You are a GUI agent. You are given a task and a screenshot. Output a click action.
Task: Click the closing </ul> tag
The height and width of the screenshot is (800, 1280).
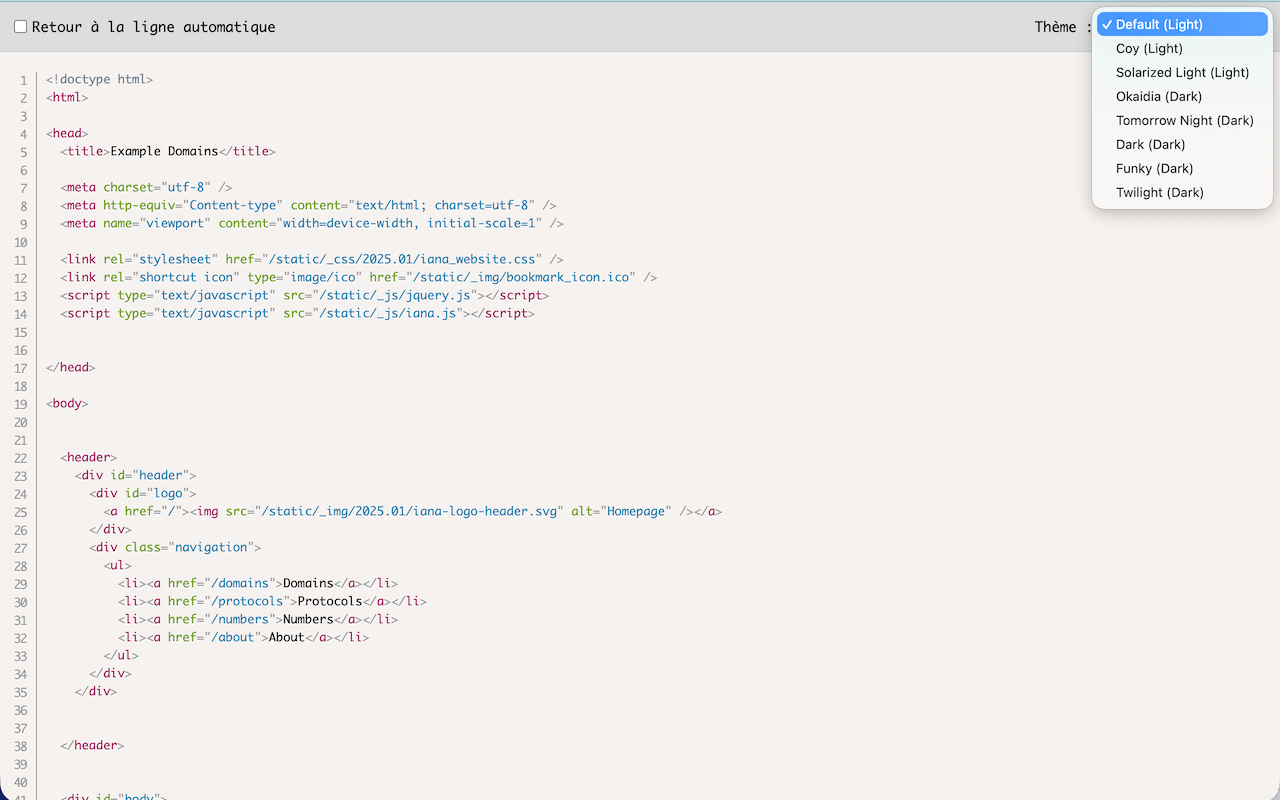121,655
